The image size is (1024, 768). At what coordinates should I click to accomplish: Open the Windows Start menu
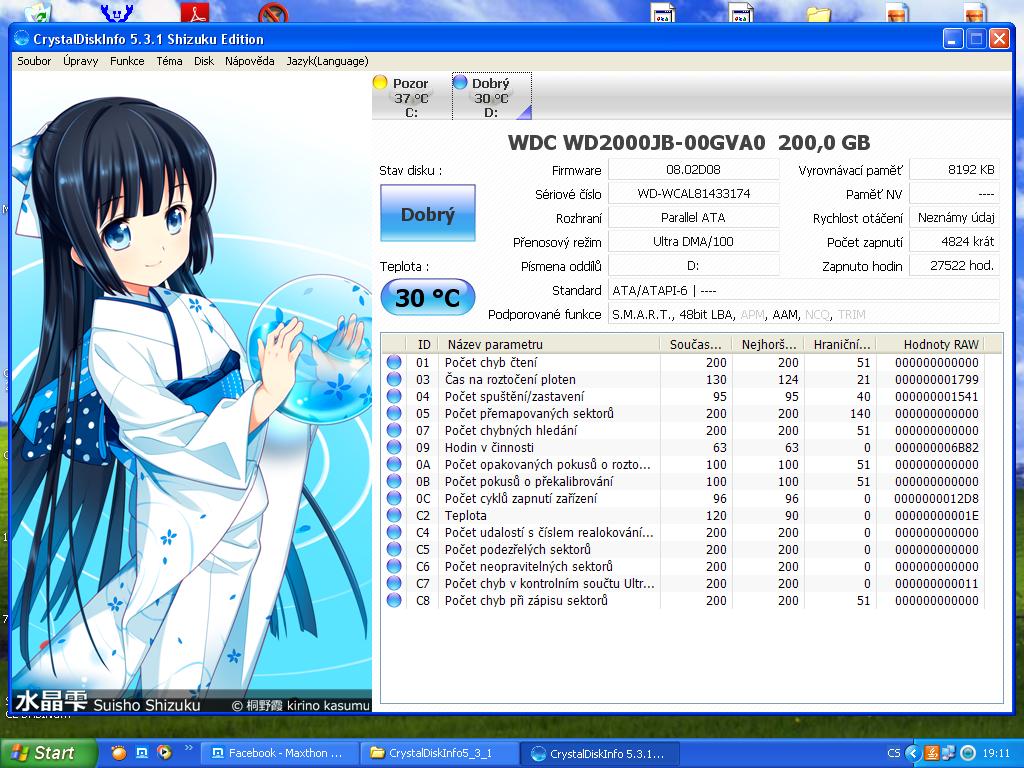(48, 753)
